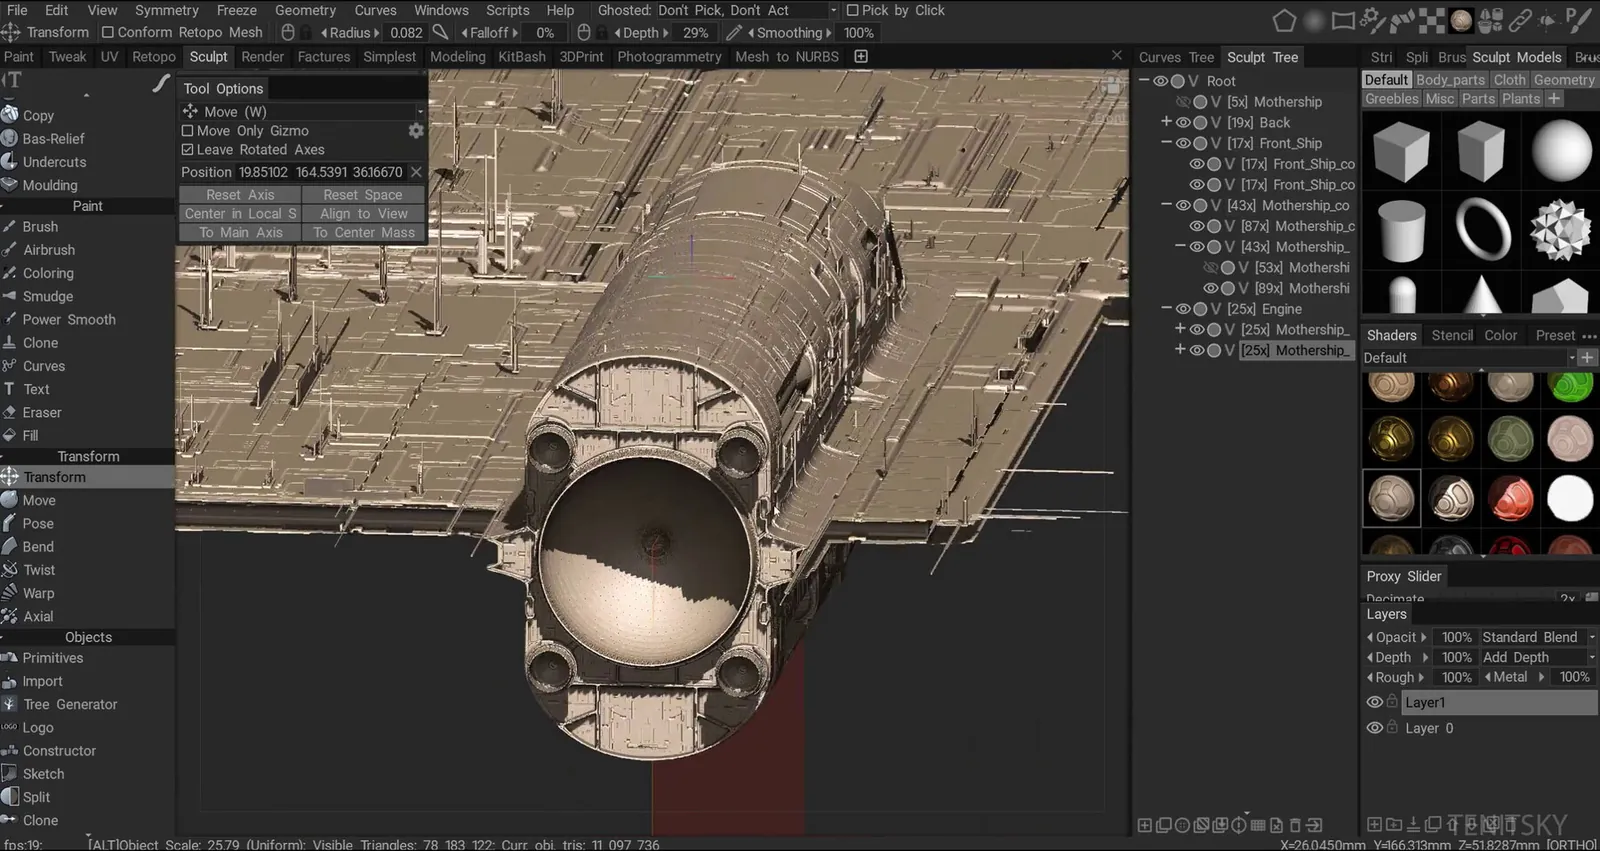This screenshot has width=1600, height=851.
Task: Select the Constructor tool
Action: [x=60, y=751]
